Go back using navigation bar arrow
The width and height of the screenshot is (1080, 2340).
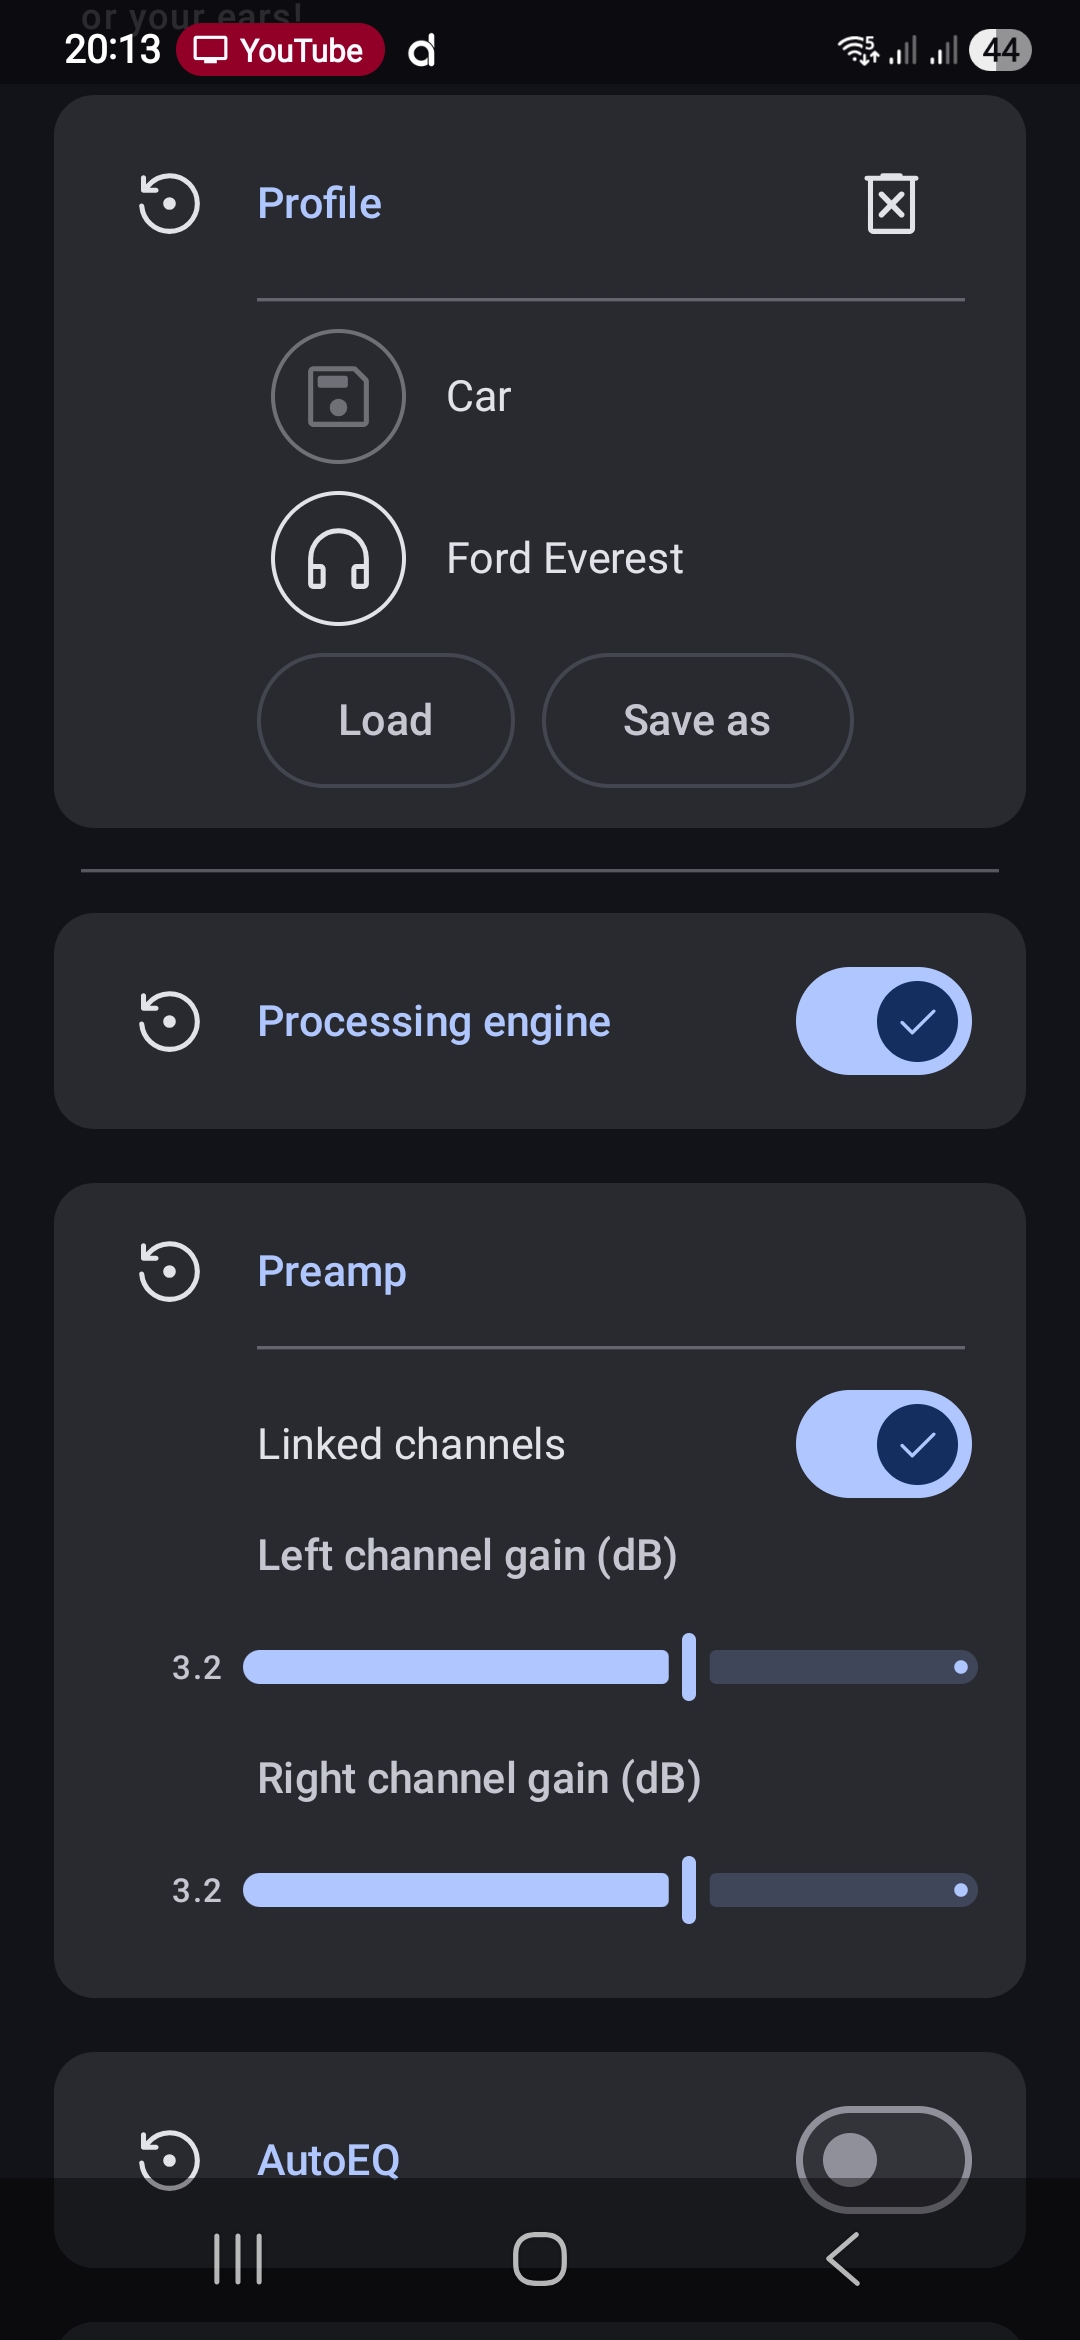coord(843,2259)
